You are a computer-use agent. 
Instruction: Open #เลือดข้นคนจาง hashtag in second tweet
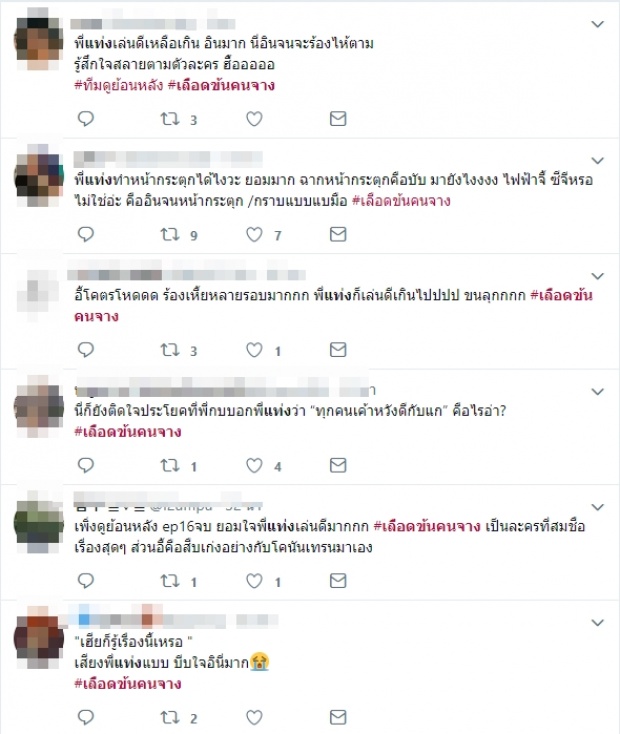(401, 201)
